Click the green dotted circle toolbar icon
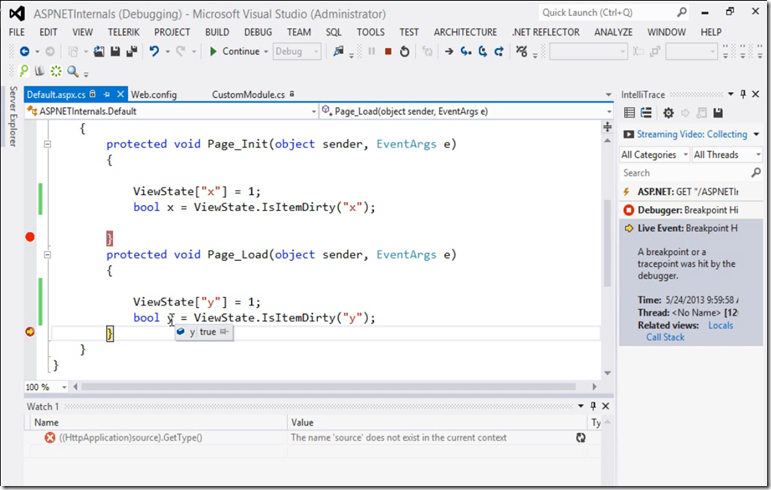Image resolution: width=771 pixels, height=490 pixels. click(x=56, y=71)
